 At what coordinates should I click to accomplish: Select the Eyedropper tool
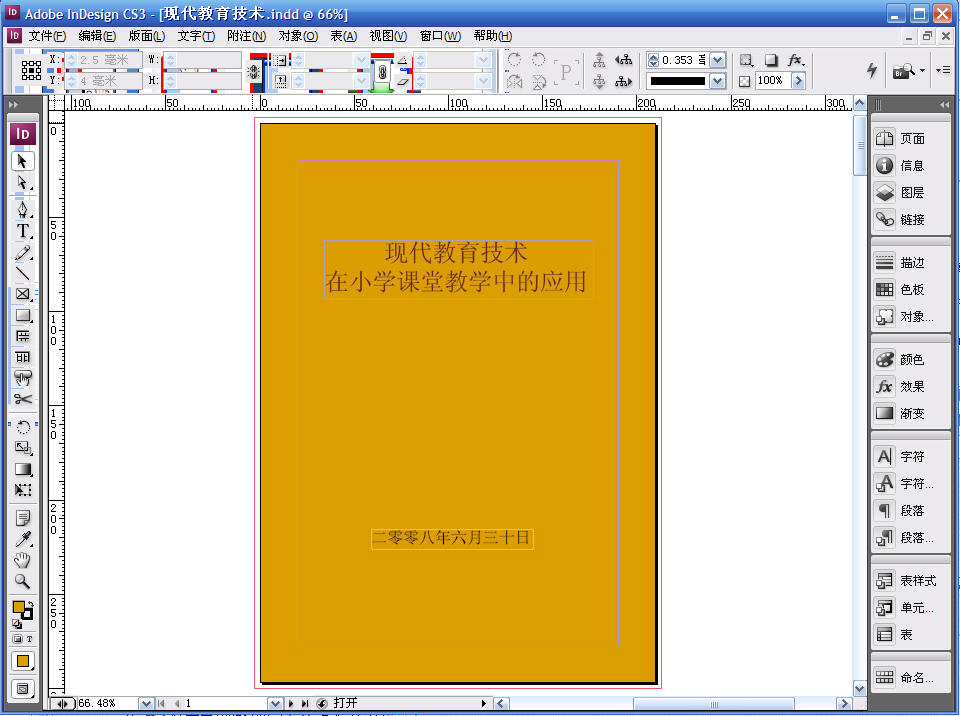click(23, 539)
